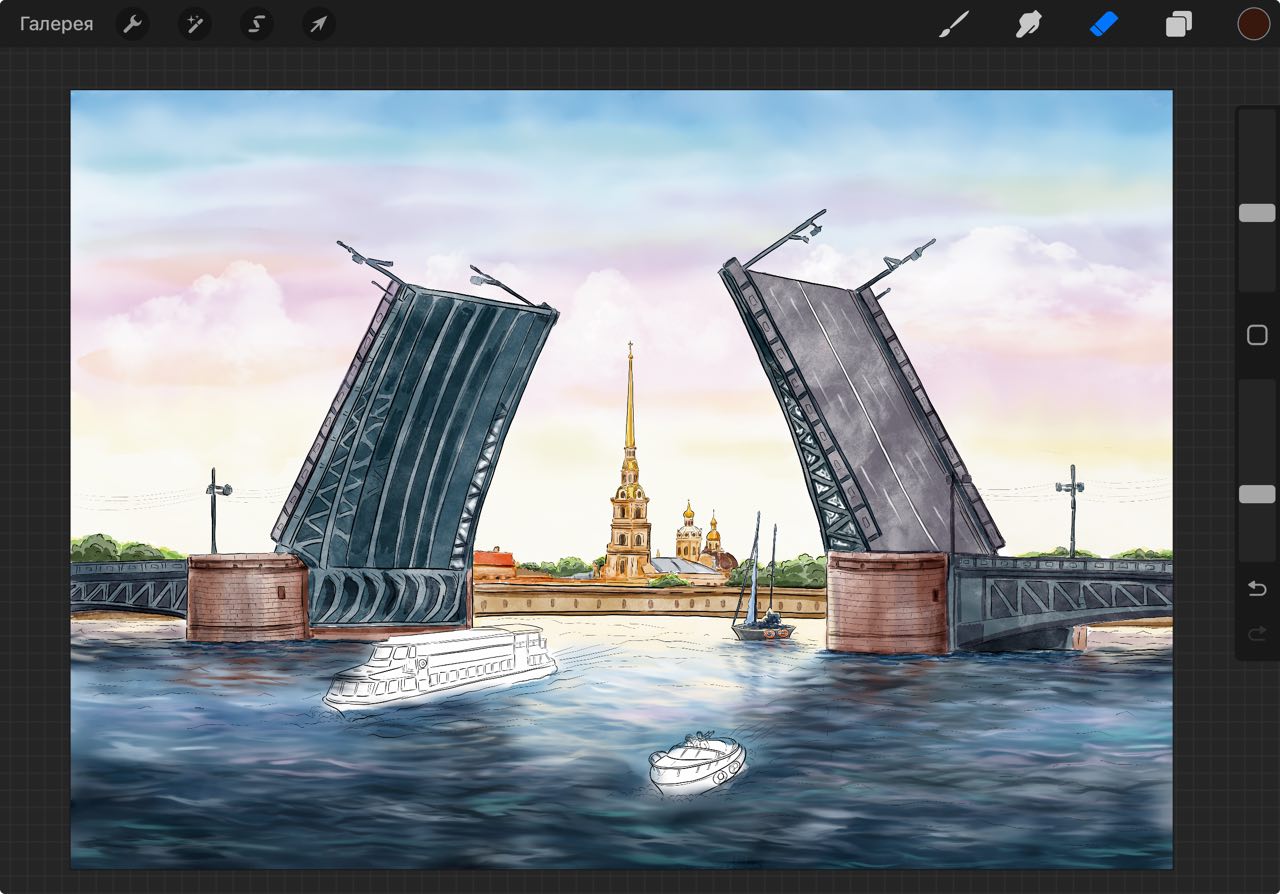Select the Smudge tool
The width and height of the screenshot is (1280, 894).
point(1028,24)
